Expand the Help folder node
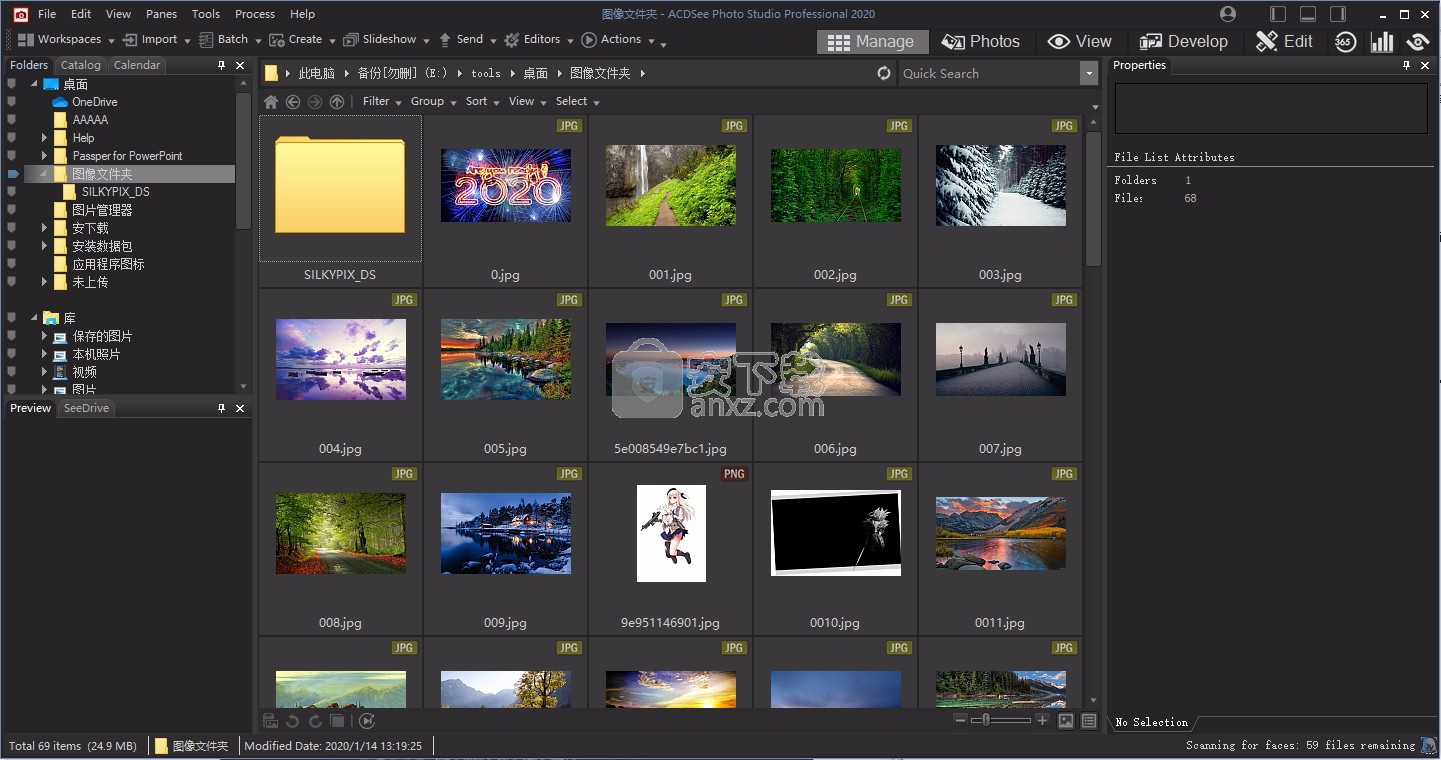1441x760 pixels. point(44,138)
